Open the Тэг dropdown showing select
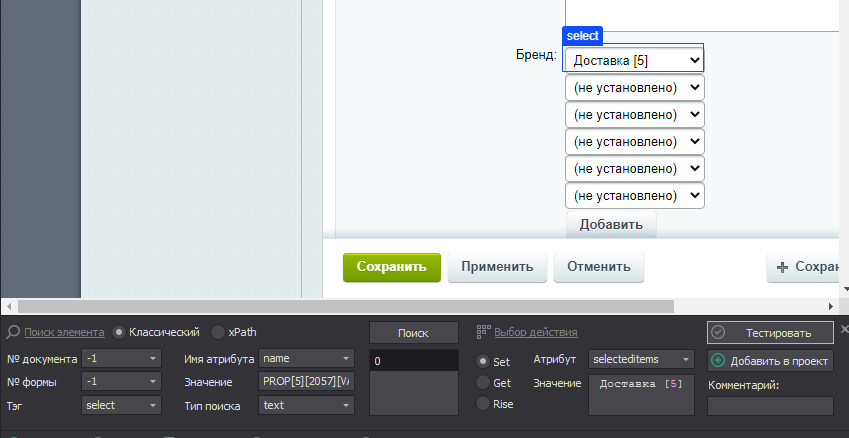This screenshot has height=438, width=849. click(x=121, y=405)
